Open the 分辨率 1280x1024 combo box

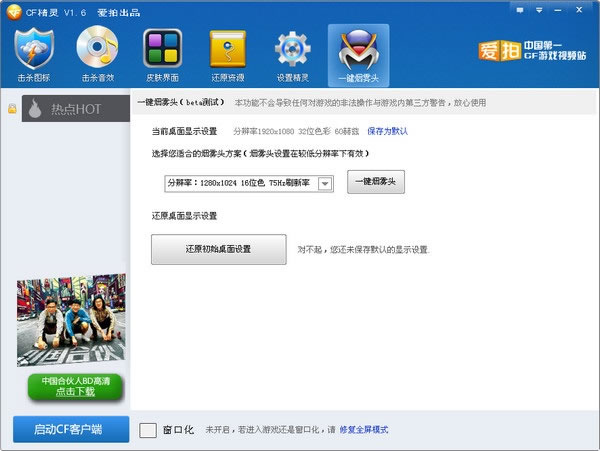249,184
